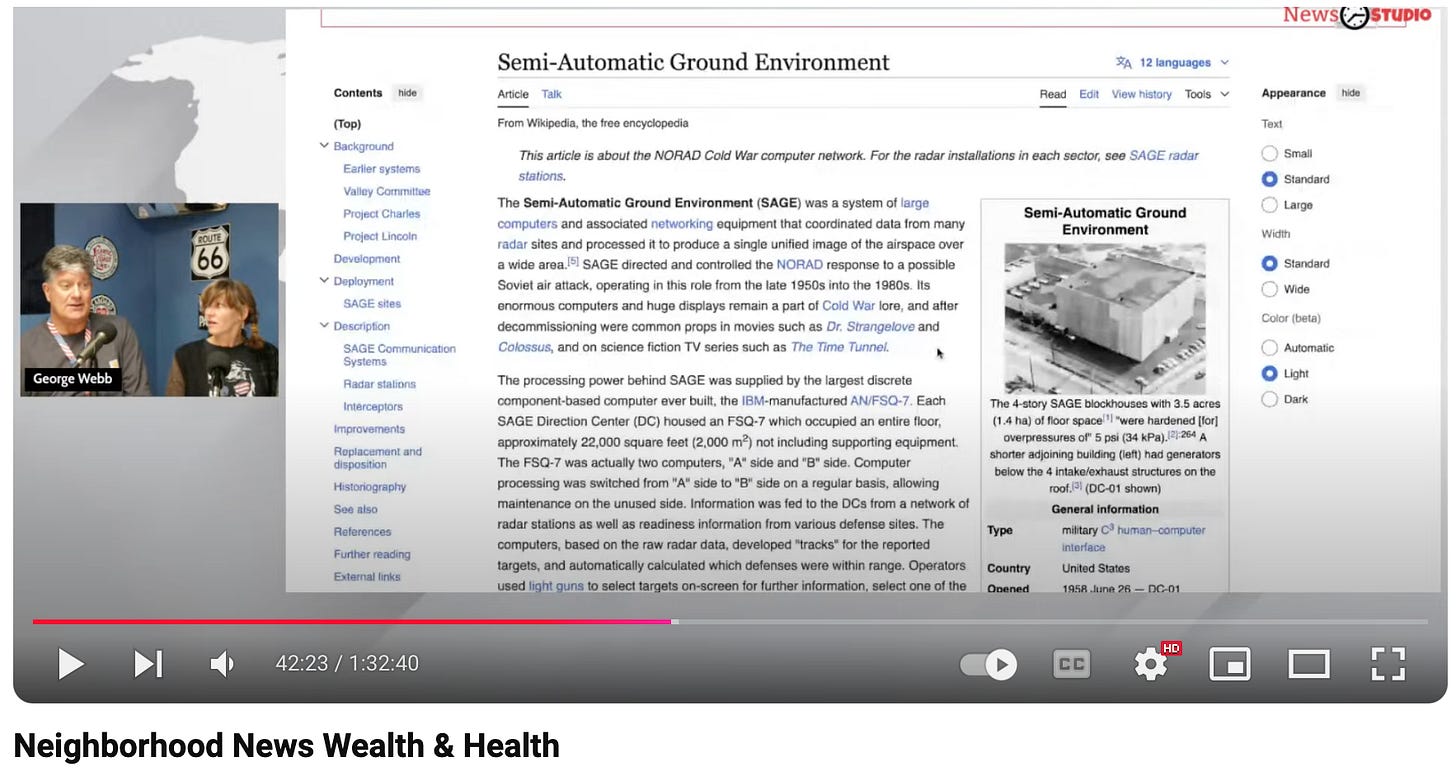This screenshot has height=782, width=1456.
Task: Click the Colossus film link
Action: pyautogui.click(x=524, y=347)
